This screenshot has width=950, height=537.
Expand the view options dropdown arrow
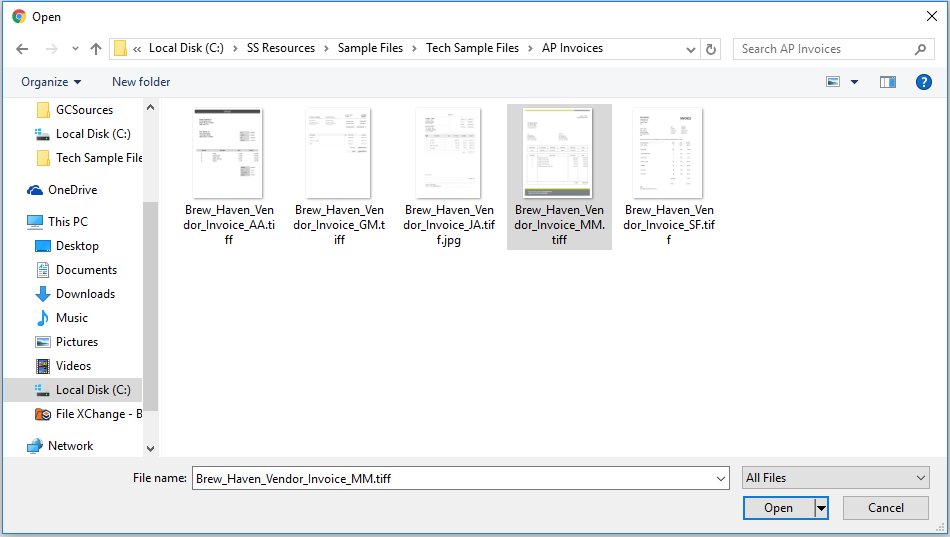tap(854, 82)
